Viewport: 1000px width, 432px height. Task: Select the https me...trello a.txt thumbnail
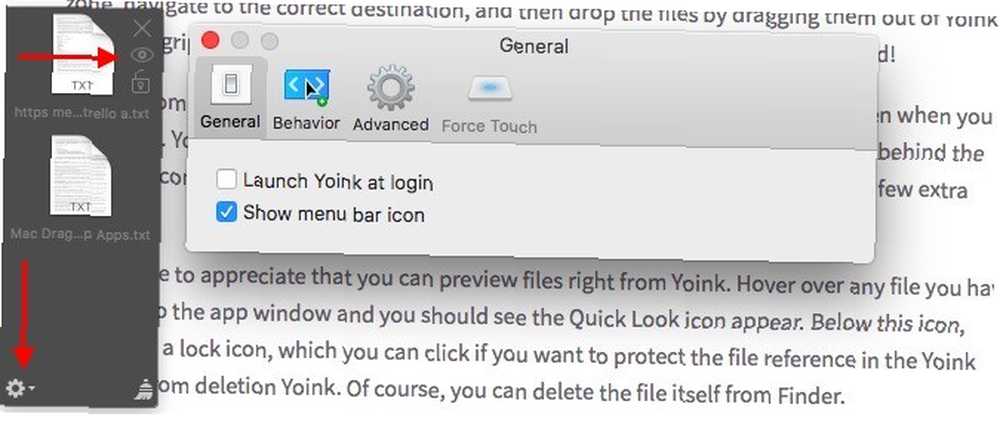(x=82, y=54)
